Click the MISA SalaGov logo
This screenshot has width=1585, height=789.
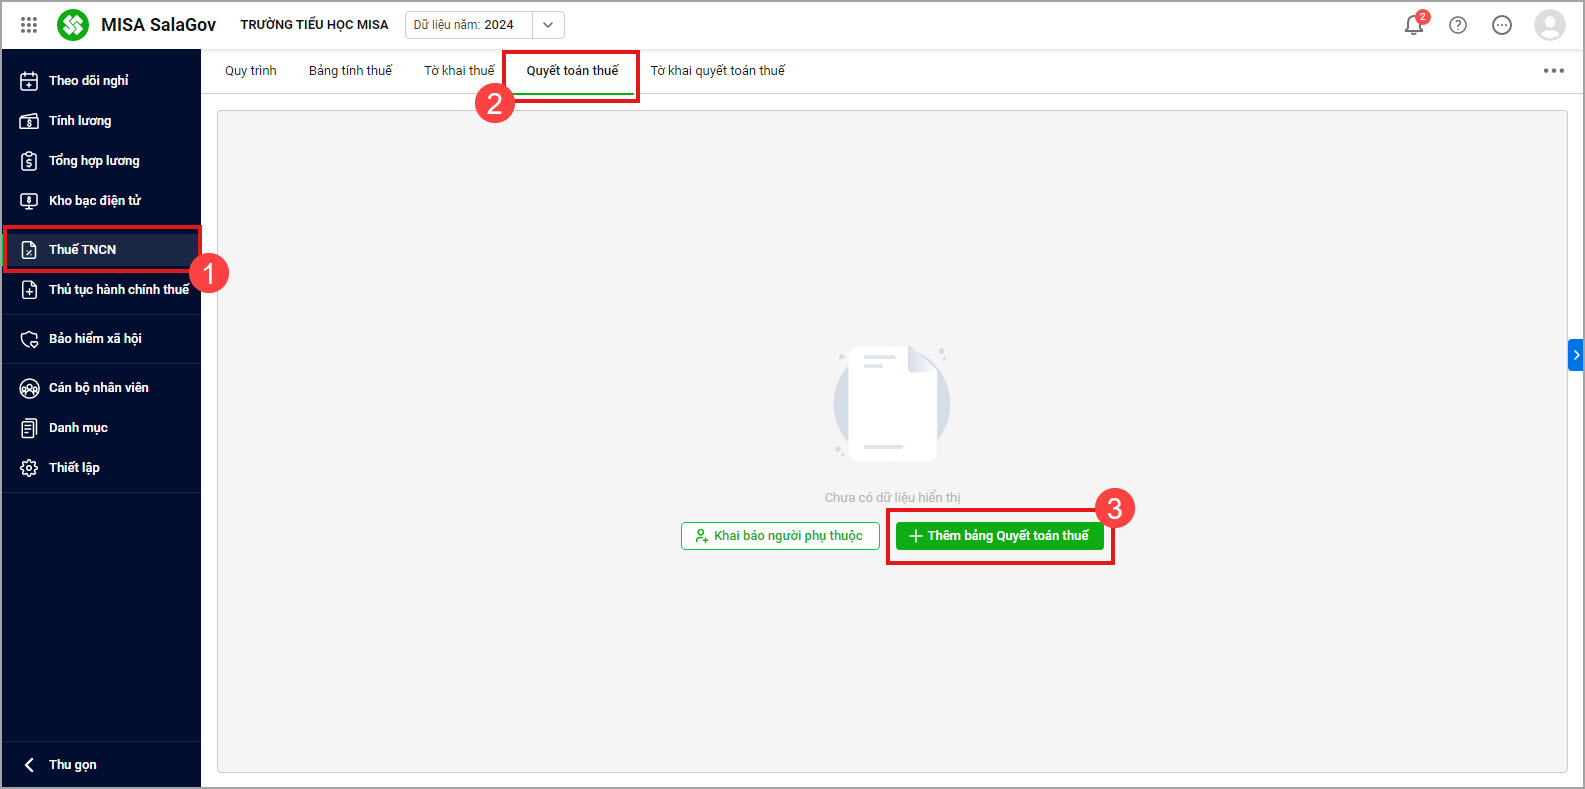point(73,25)
